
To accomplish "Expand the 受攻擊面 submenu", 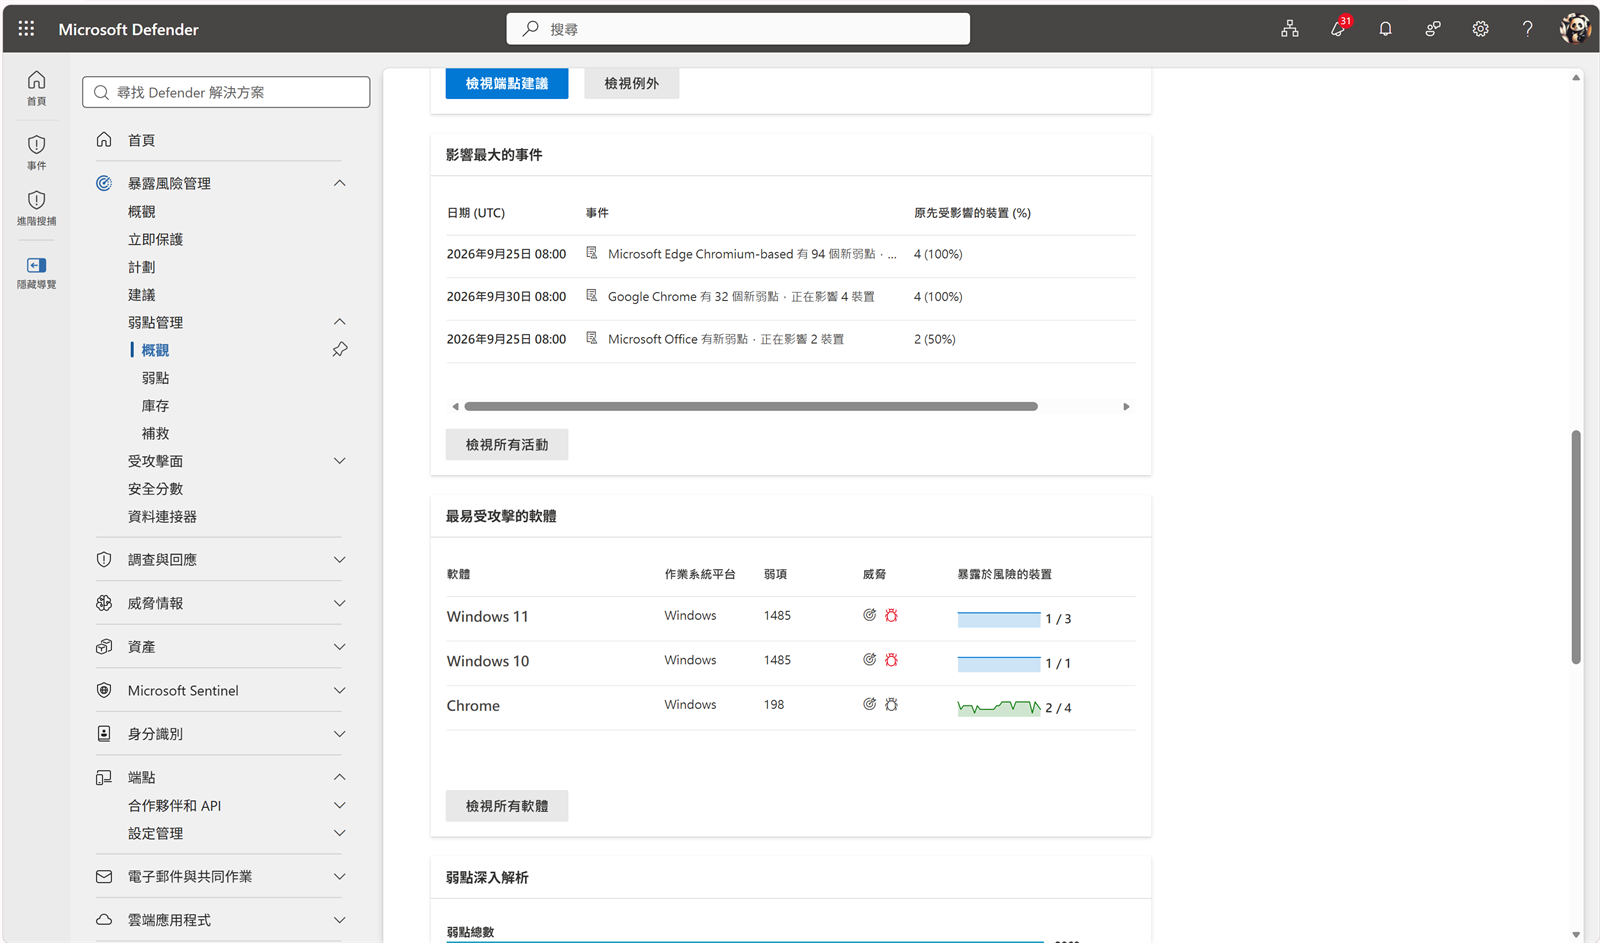I will click(340, 461).
